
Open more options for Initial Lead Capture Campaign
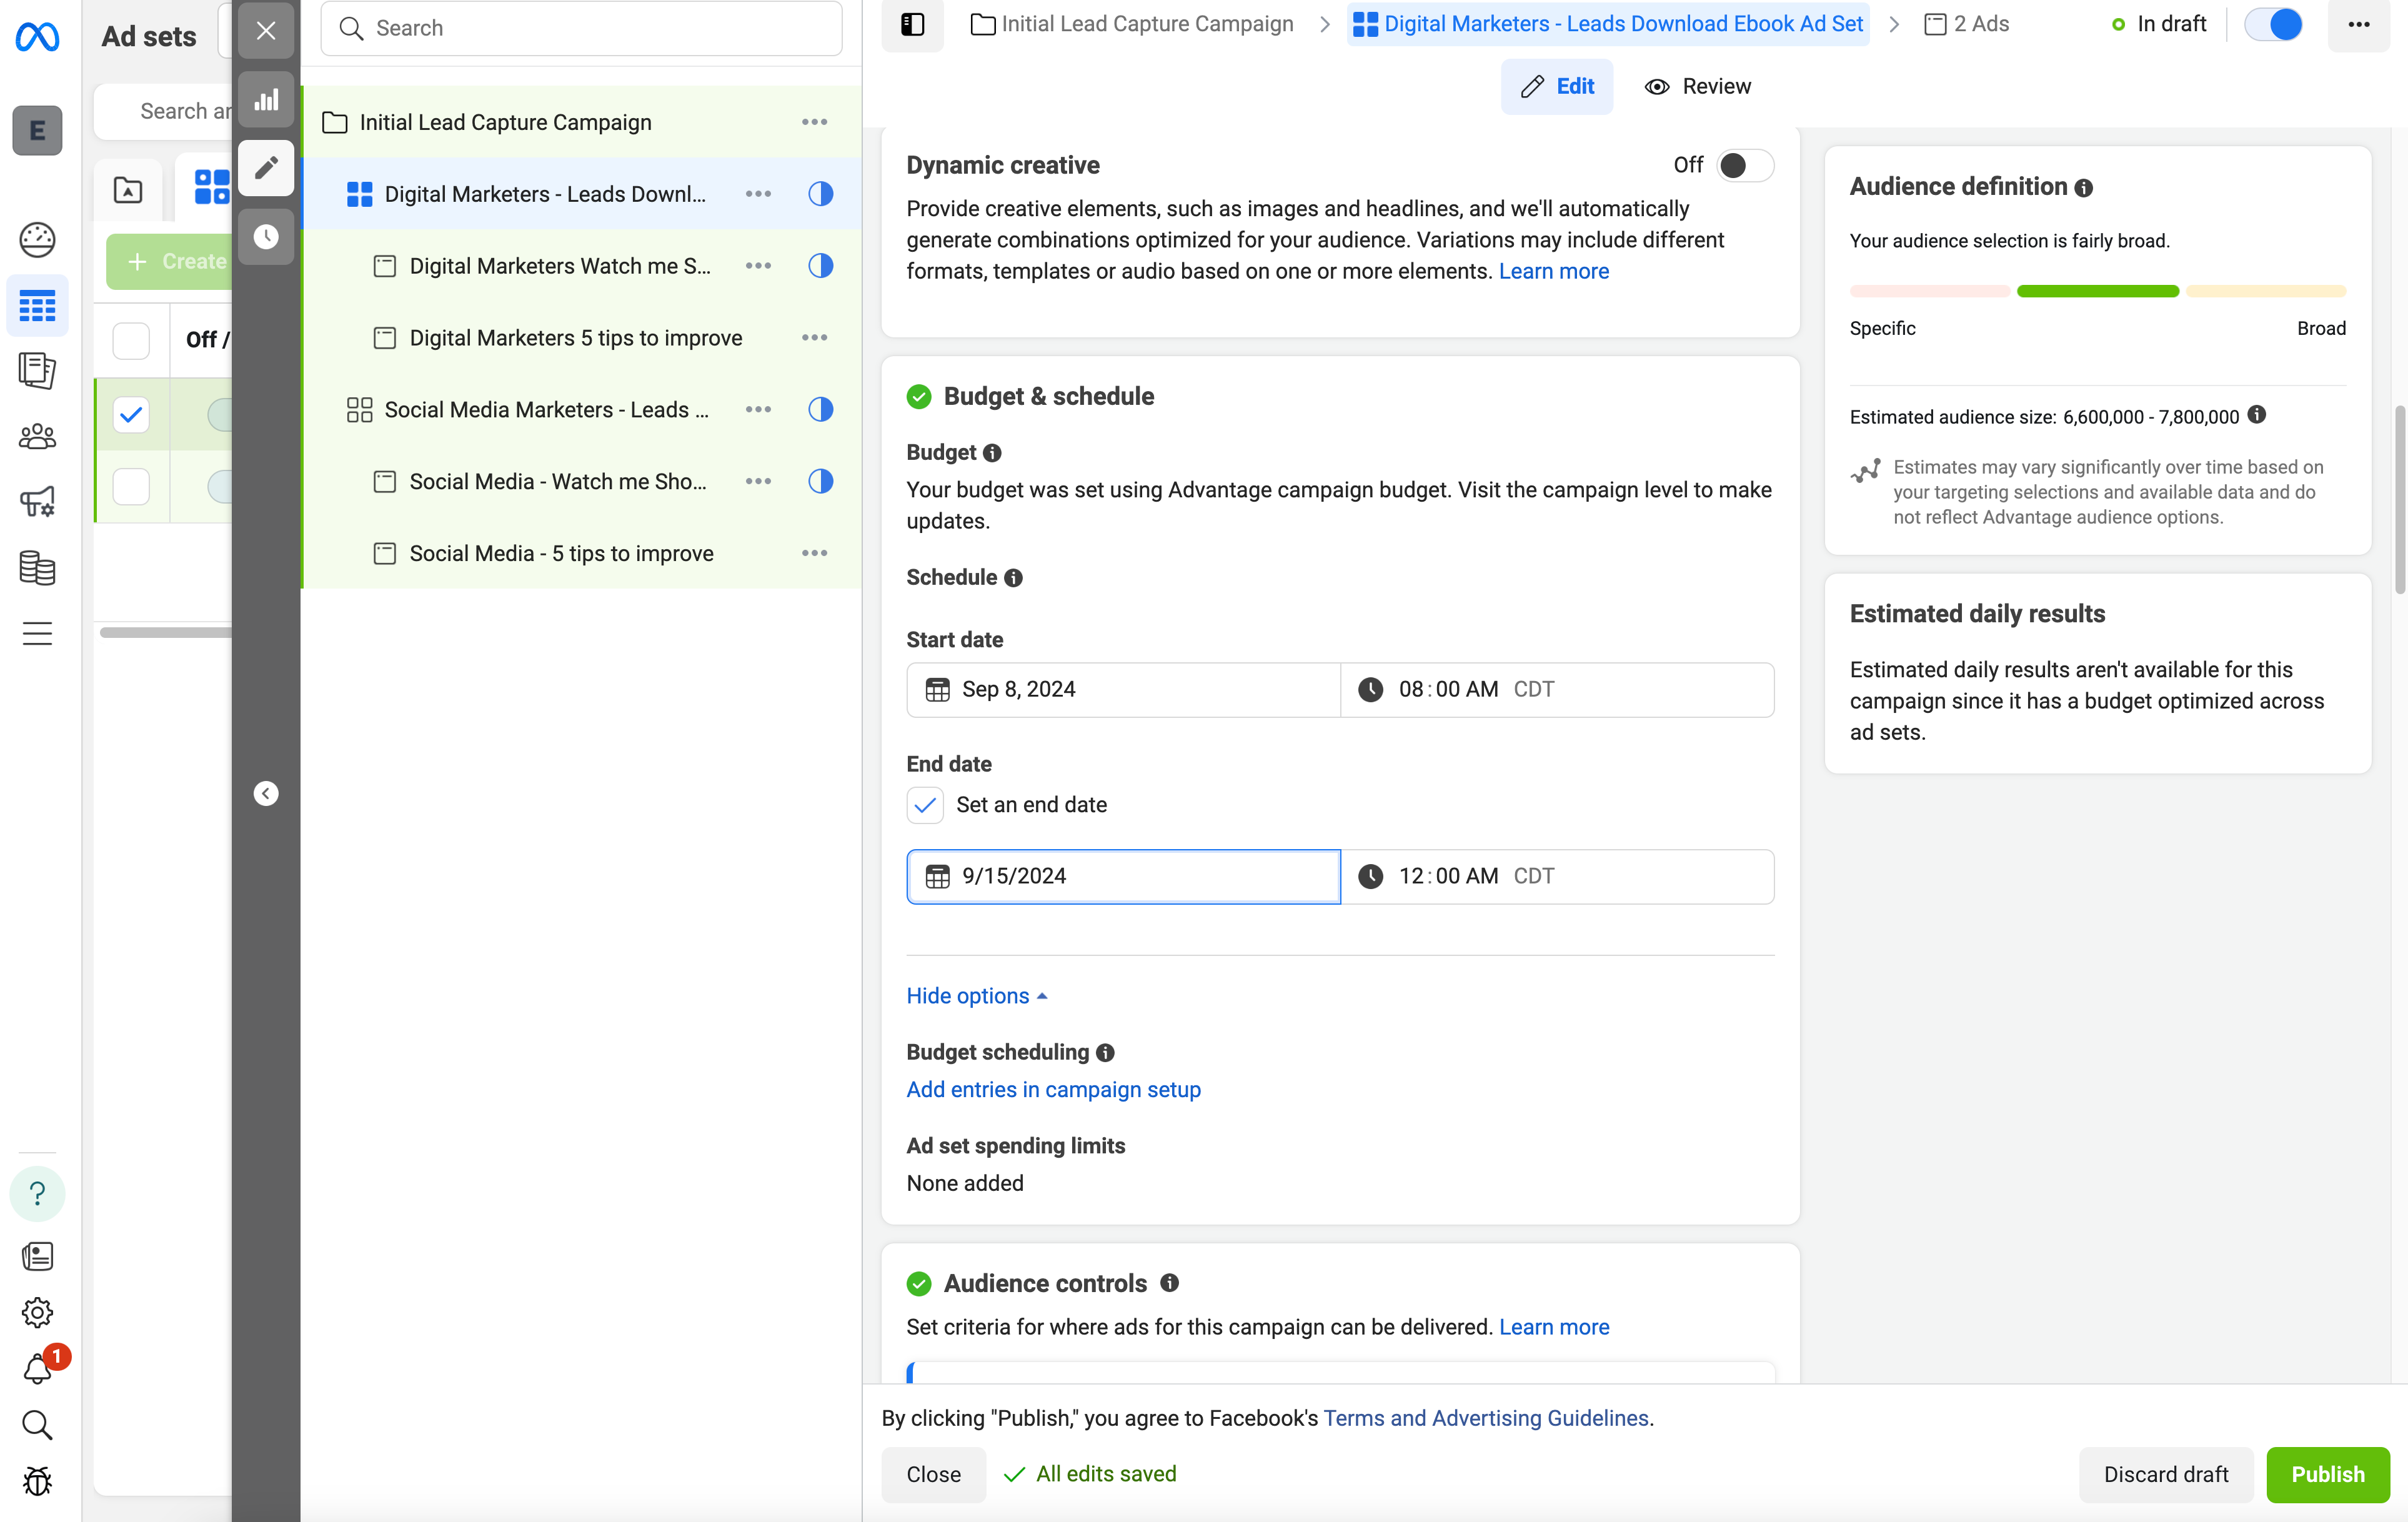(814, 122)
